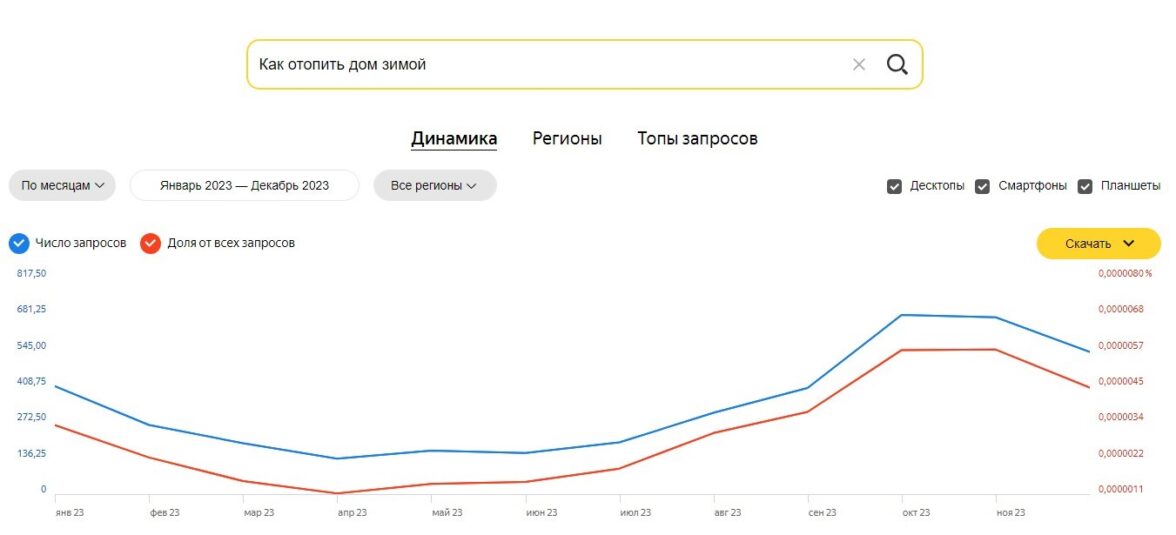Open the Скачать download dropdown
The width and height of the screenshot is (1176, 535).
pos(1098,243)
